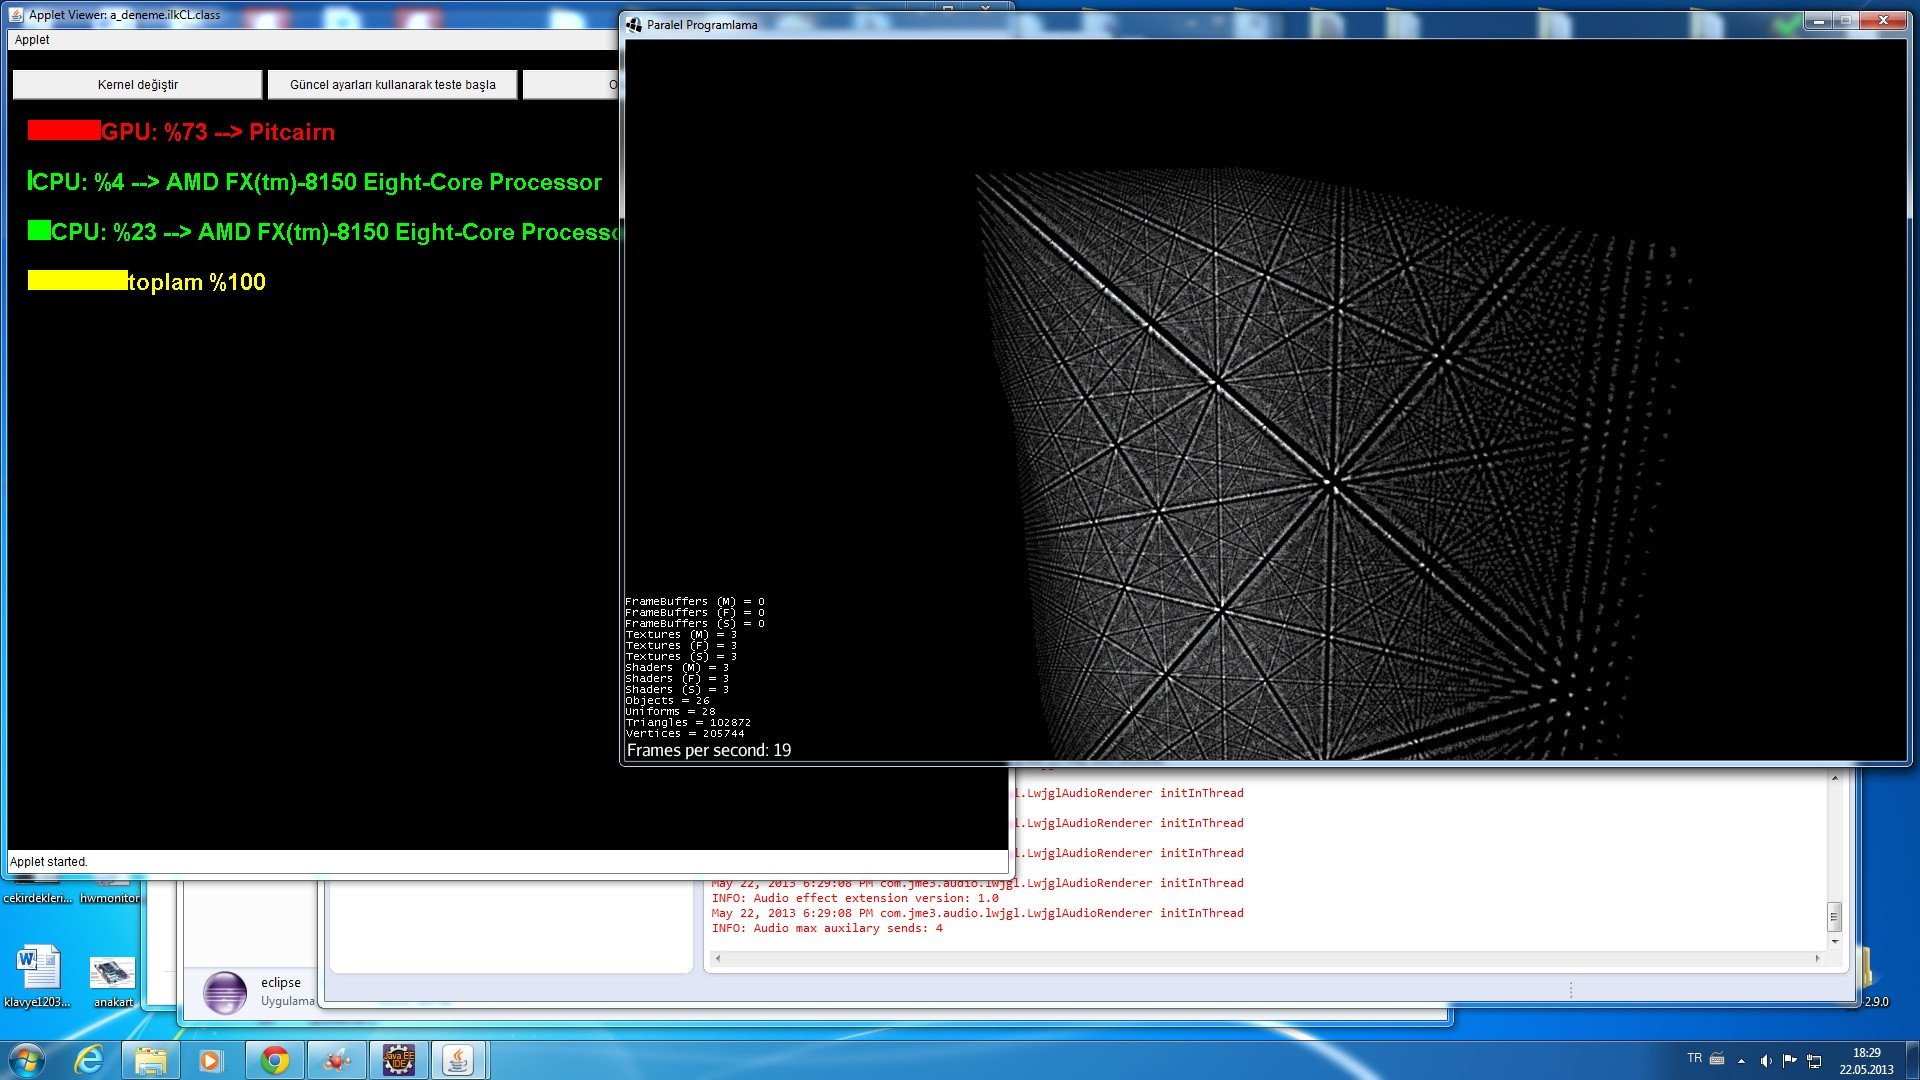The image size is (1920, 1080).
Task: Switch to the molecule app on taskbar
Action: 336,1060
